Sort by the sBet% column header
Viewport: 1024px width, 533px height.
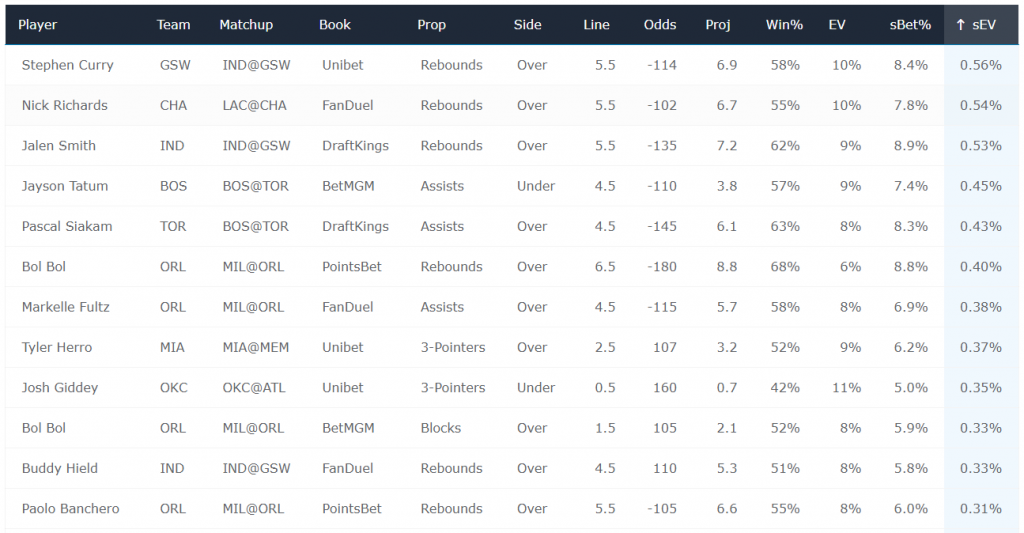(x=910, y=25)
